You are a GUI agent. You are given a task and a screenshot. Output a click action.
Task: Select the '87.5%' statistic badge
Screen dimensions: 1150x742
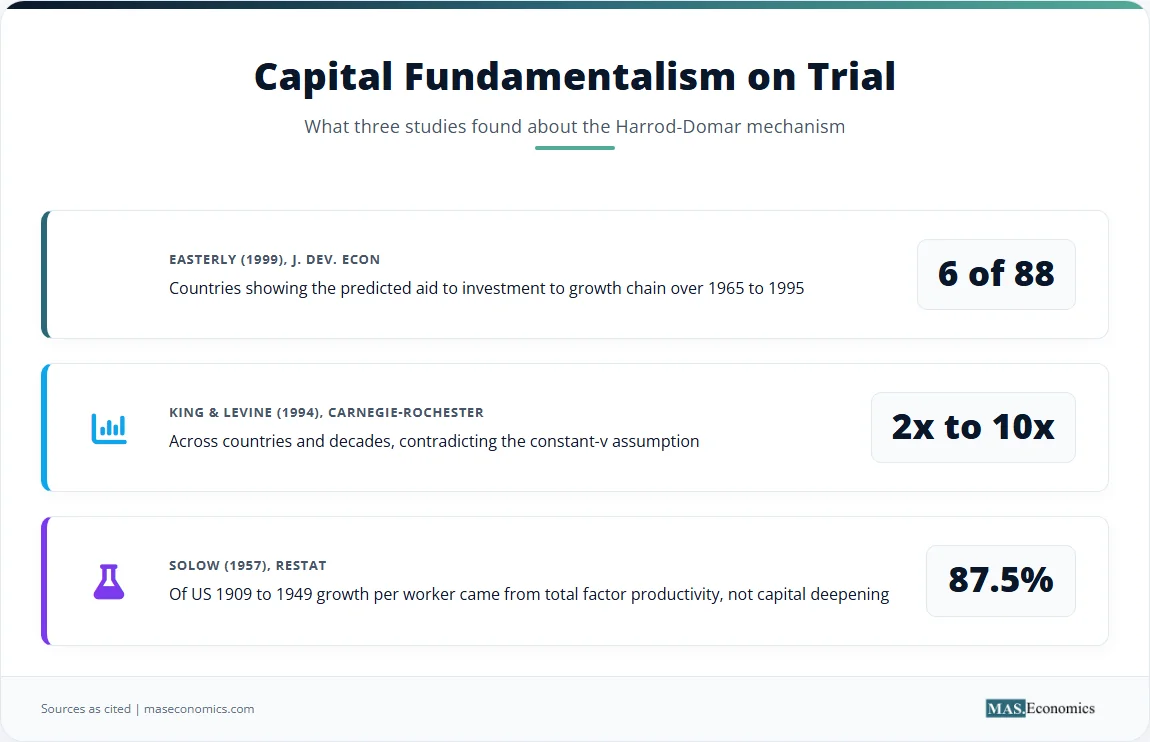[1000, 581]
